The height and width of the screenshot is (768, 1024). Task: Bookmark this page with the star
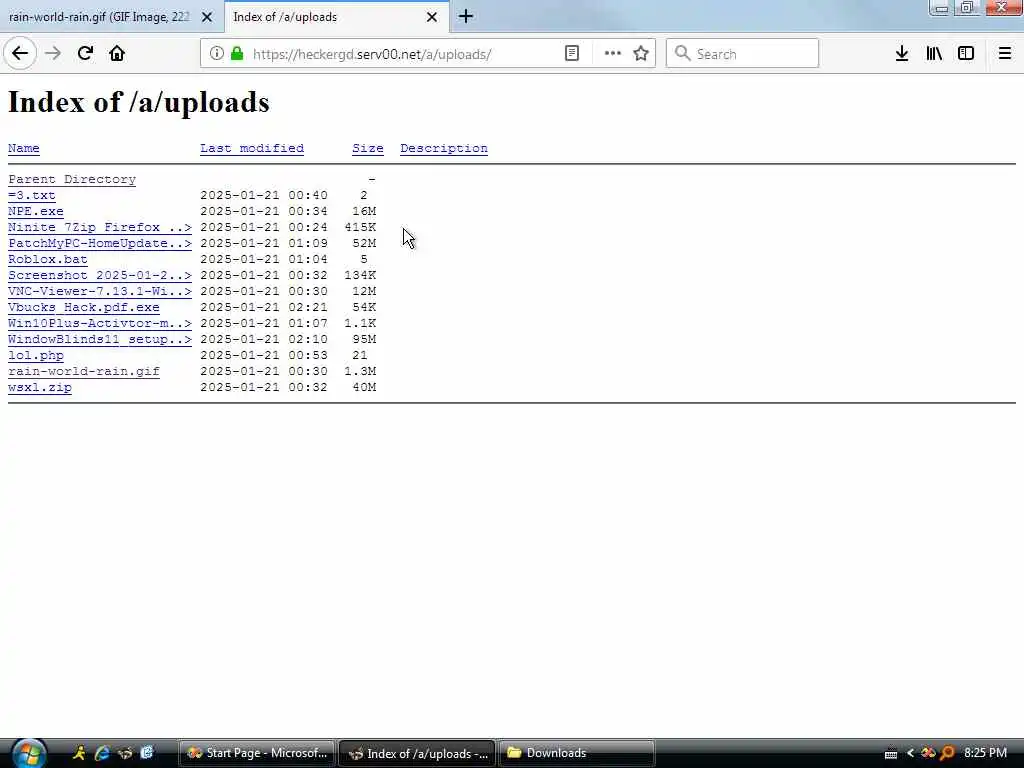click(x=641, y=54)
